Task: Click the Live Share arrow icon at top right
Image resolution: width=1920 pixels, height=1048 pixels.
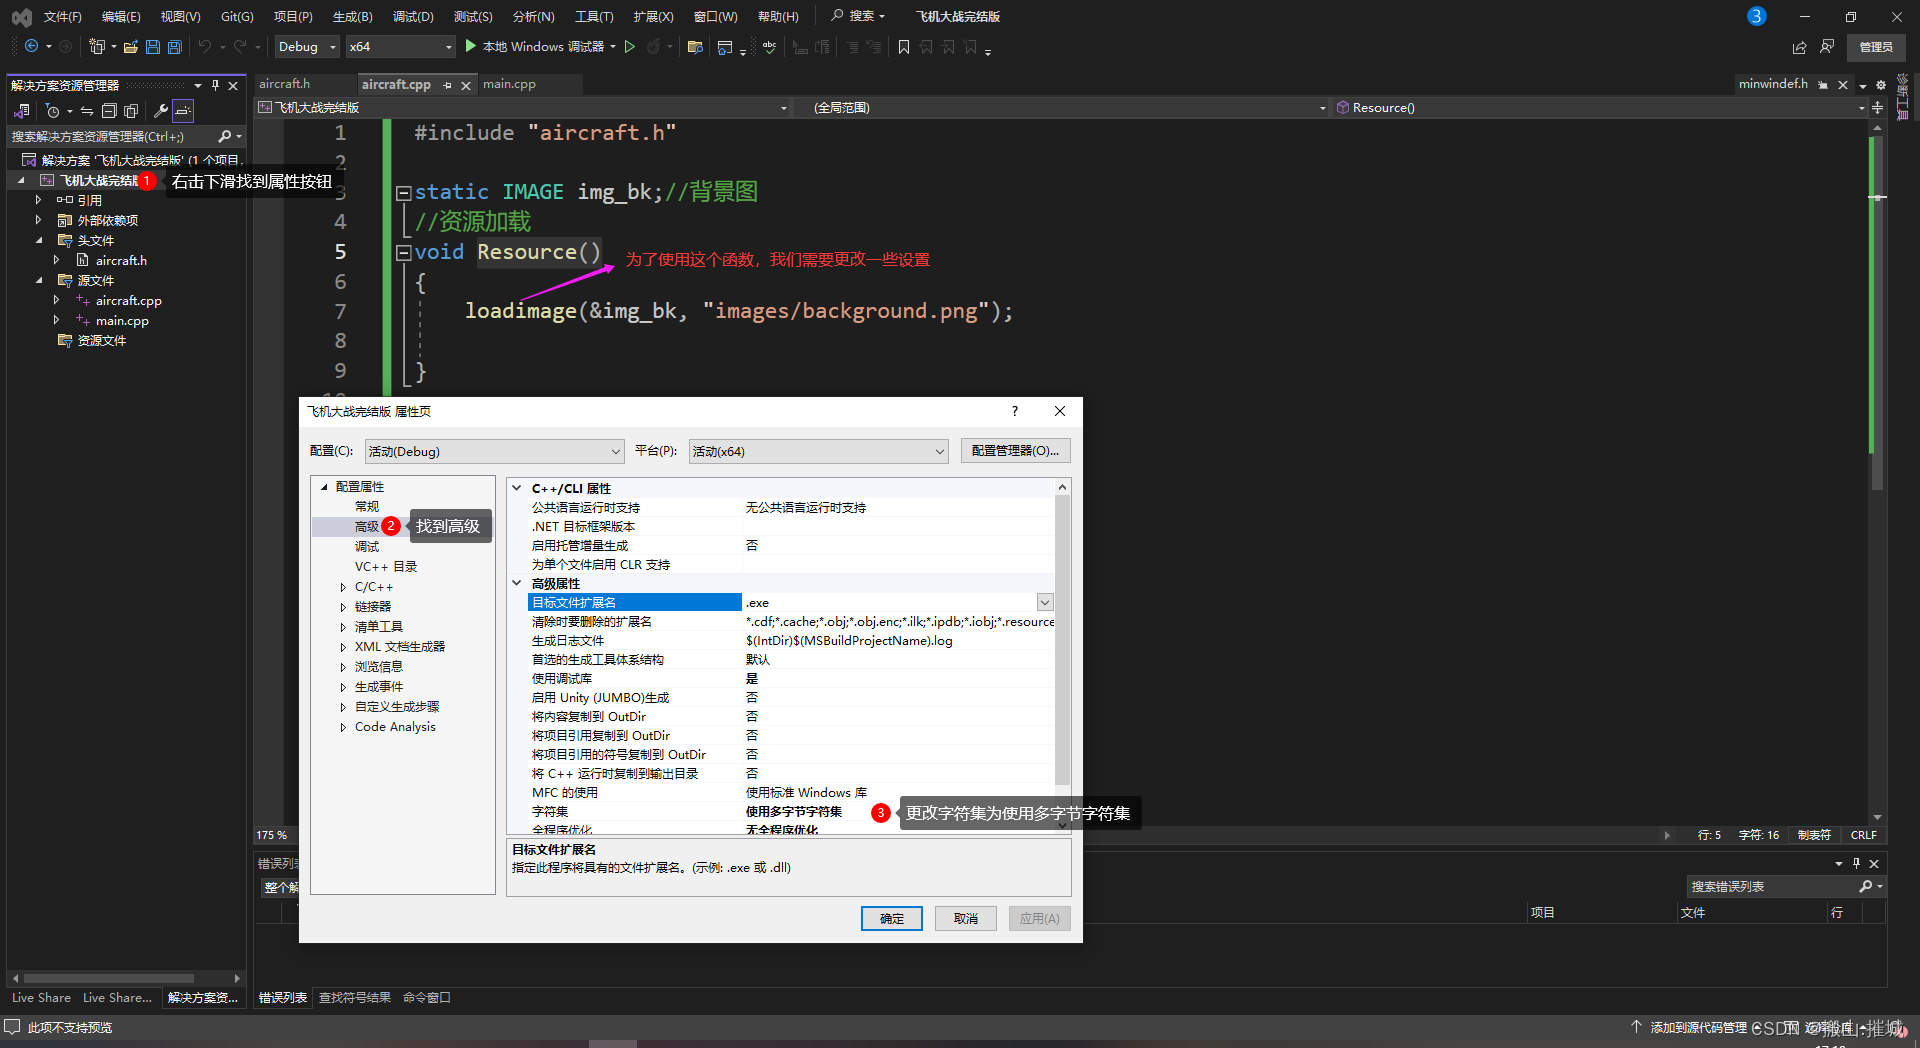Action: tap(1799, 47)
